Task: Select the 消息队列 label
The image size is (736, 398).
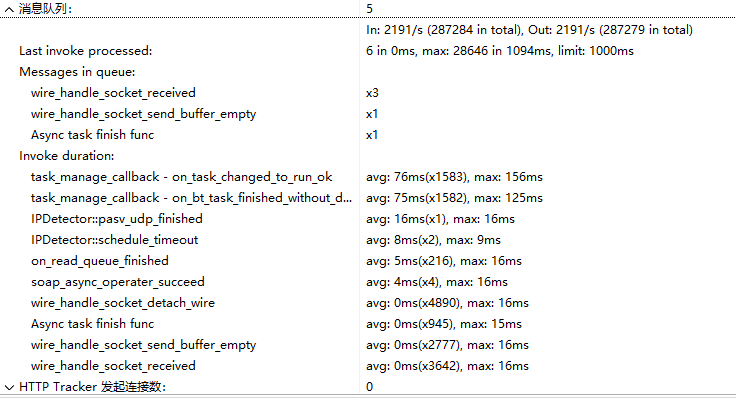Action: 46,8
